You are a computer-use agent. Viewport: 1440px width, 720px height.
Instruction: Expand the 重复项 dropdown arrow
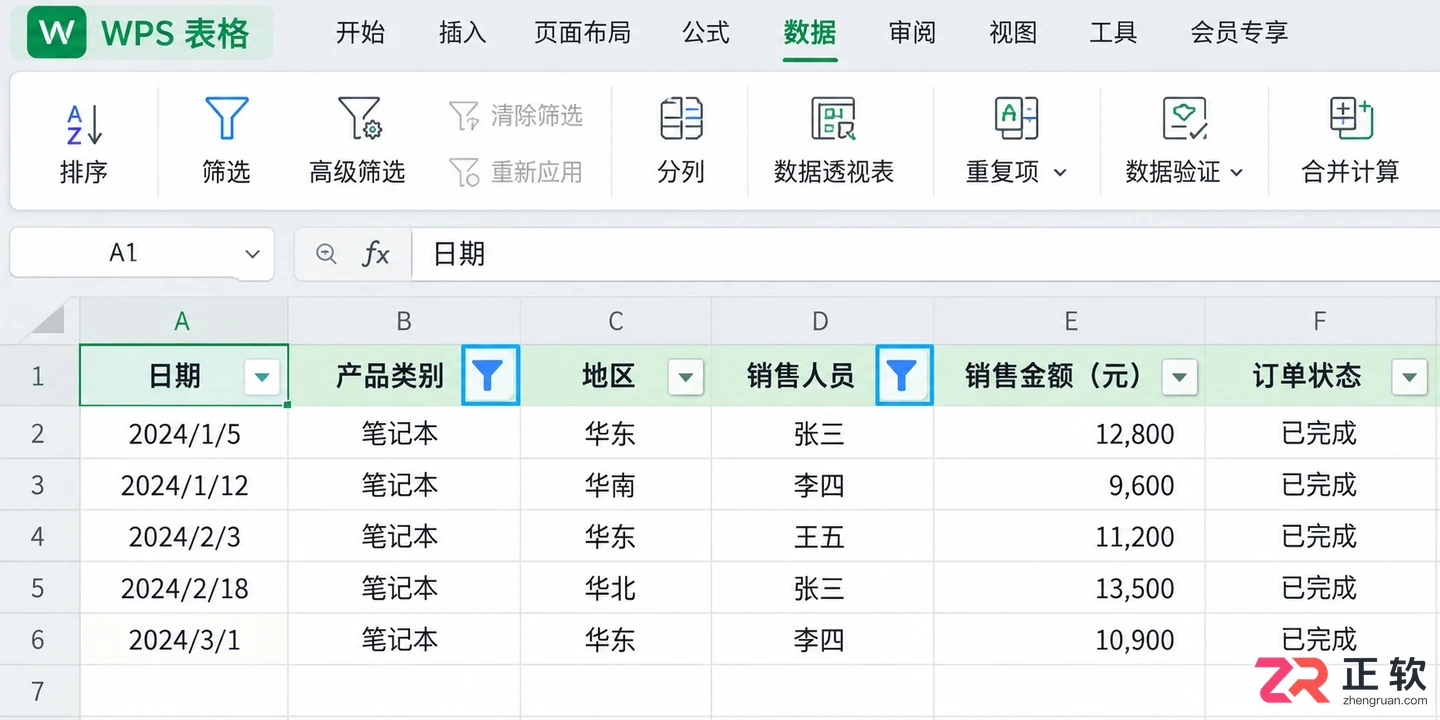click(1060, 173)
